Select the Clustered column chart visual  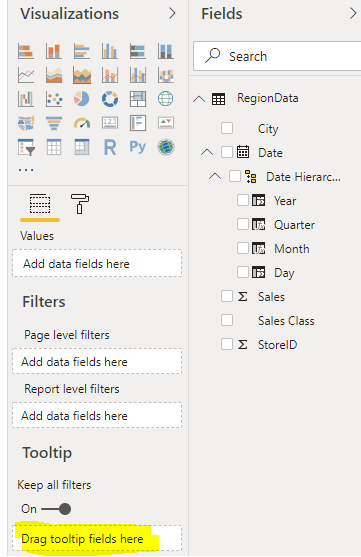[x=110, y=51]
